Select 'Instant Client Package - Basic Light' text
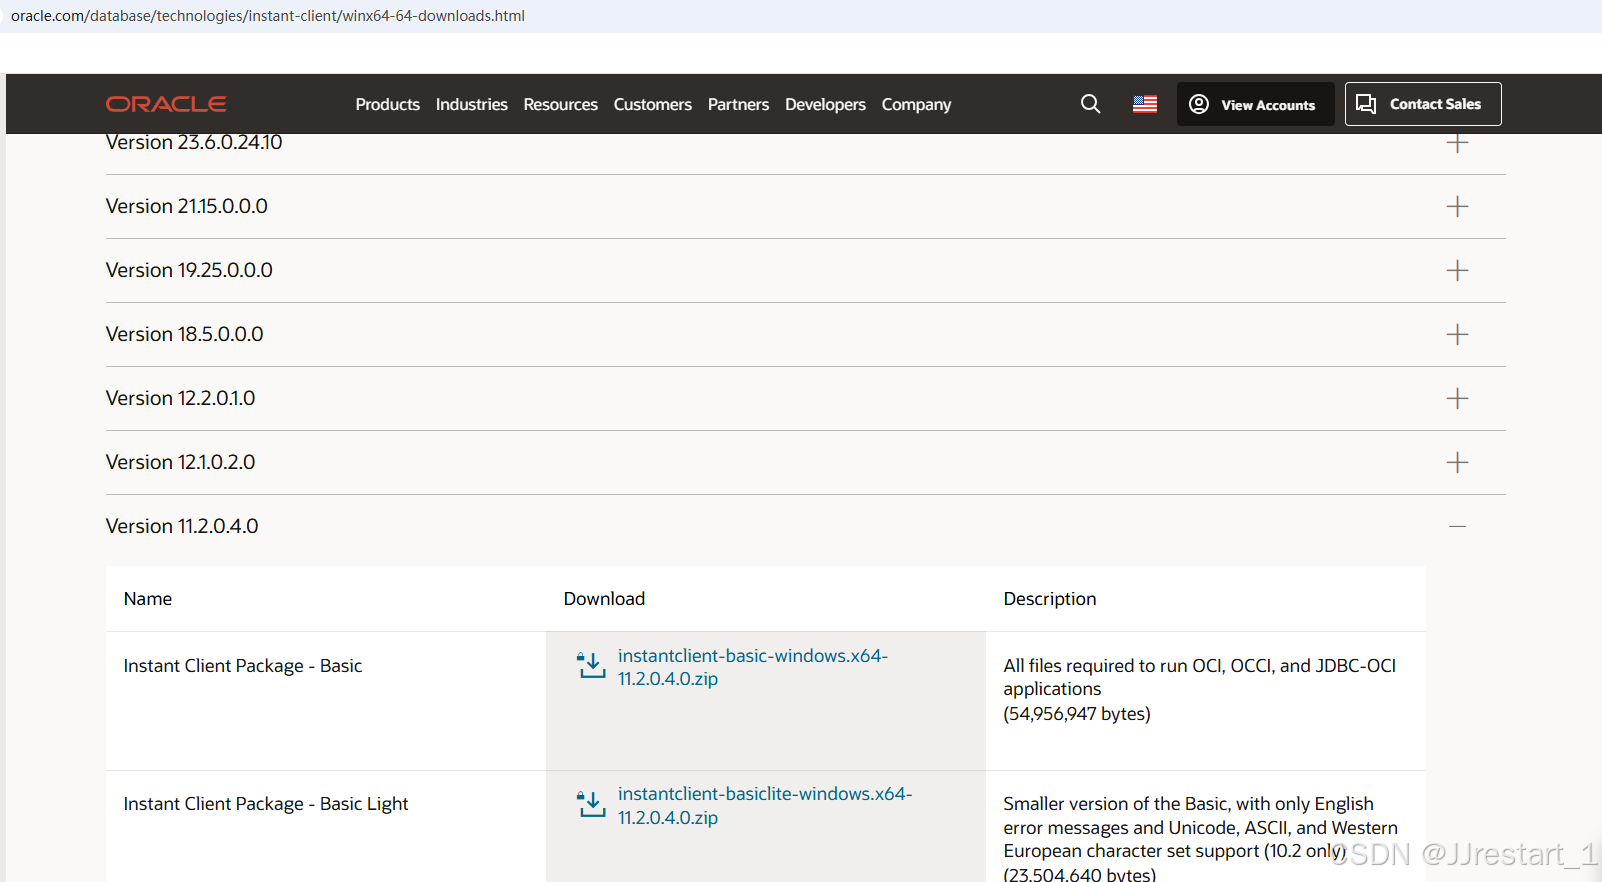This screenshot has height=882, width=1602. point(266,804)
